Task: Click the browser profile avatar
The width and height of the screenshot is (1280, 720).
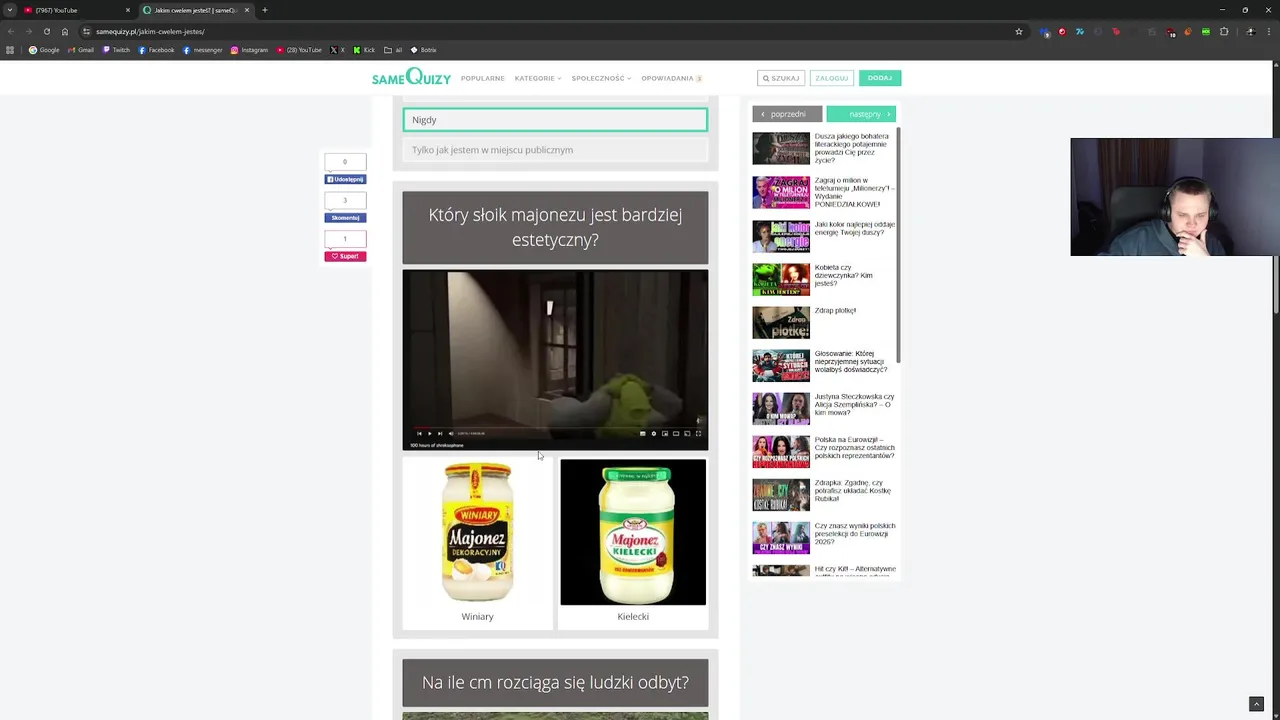Action: coord(1251,31)
